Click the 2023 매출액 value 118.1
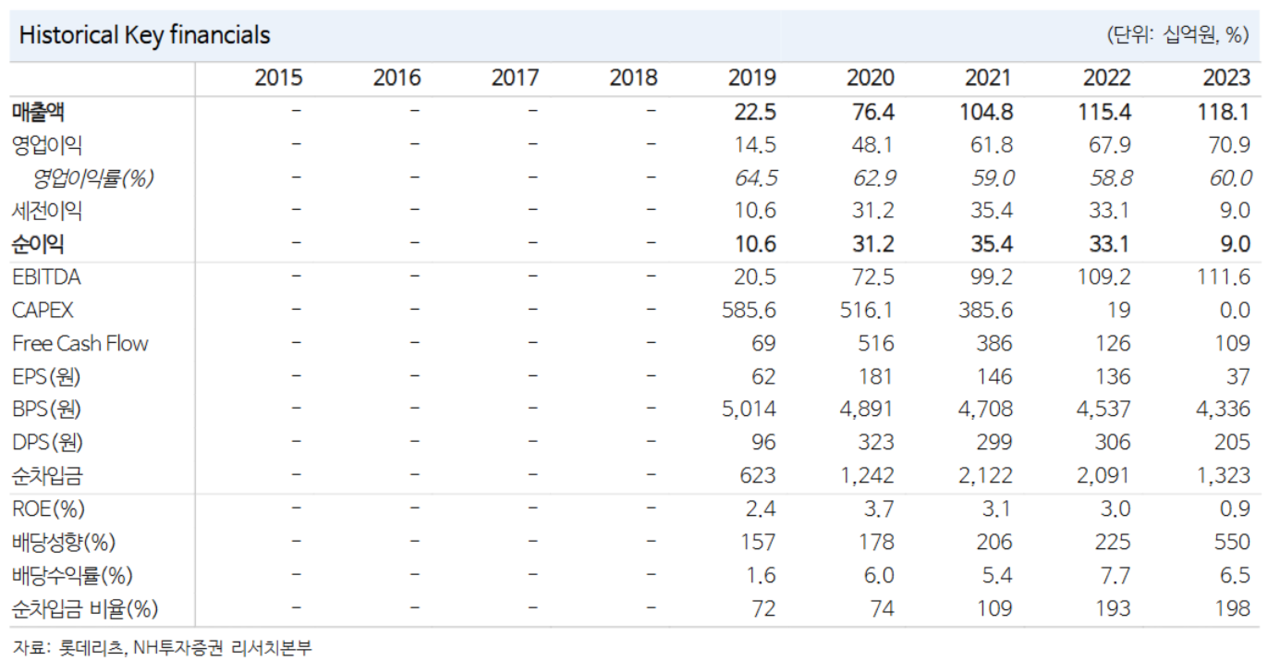1280x661 pixels. coord(1226,112)
